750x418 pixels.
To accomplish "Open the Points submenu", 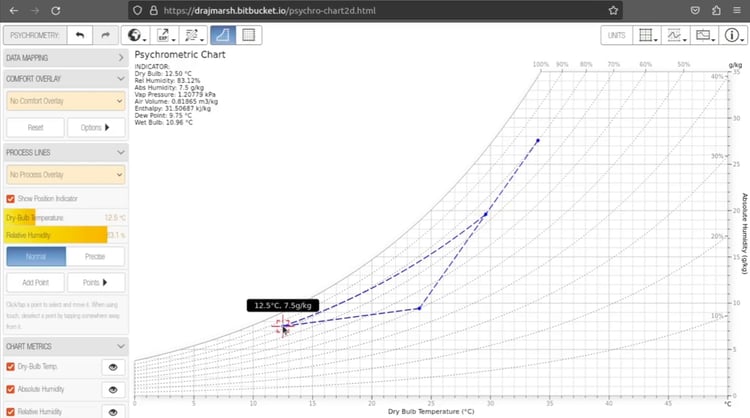I will [x=96, y=283].
